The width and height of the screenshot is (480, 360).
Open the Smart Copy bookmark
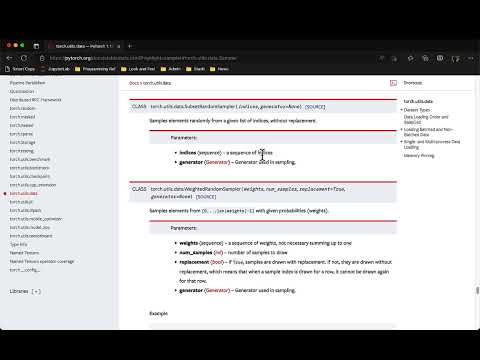[20, 69]
